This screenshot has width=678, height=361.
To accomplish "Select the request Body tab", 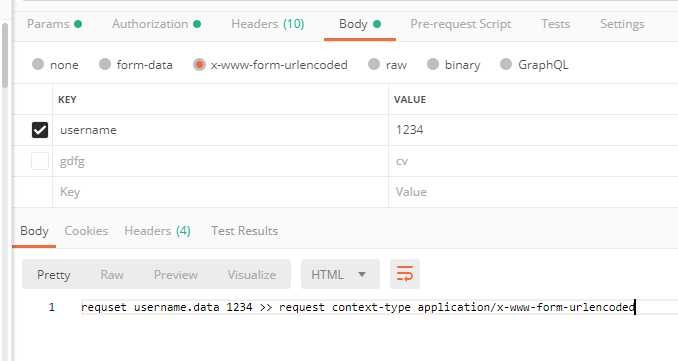I will click(359, 24).
